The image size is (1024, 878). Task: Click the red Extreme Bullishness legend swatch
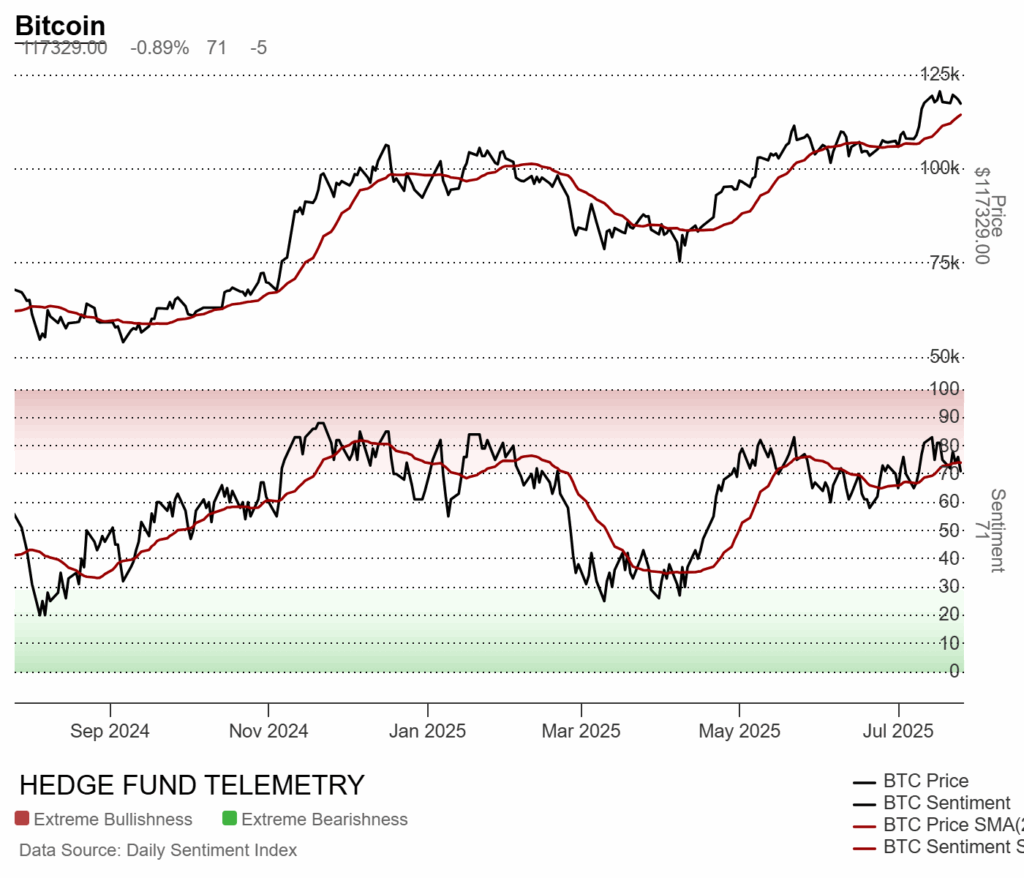click(22, 819)
